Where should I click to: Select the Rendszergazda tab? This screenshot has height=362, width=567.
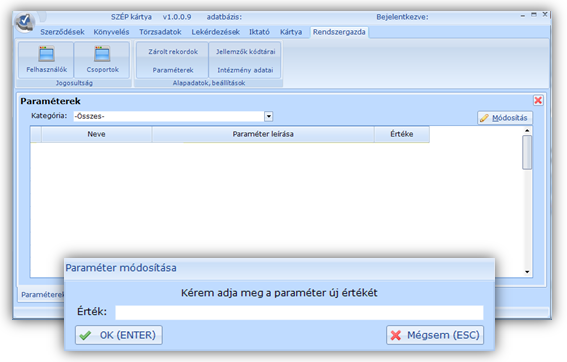339,32
